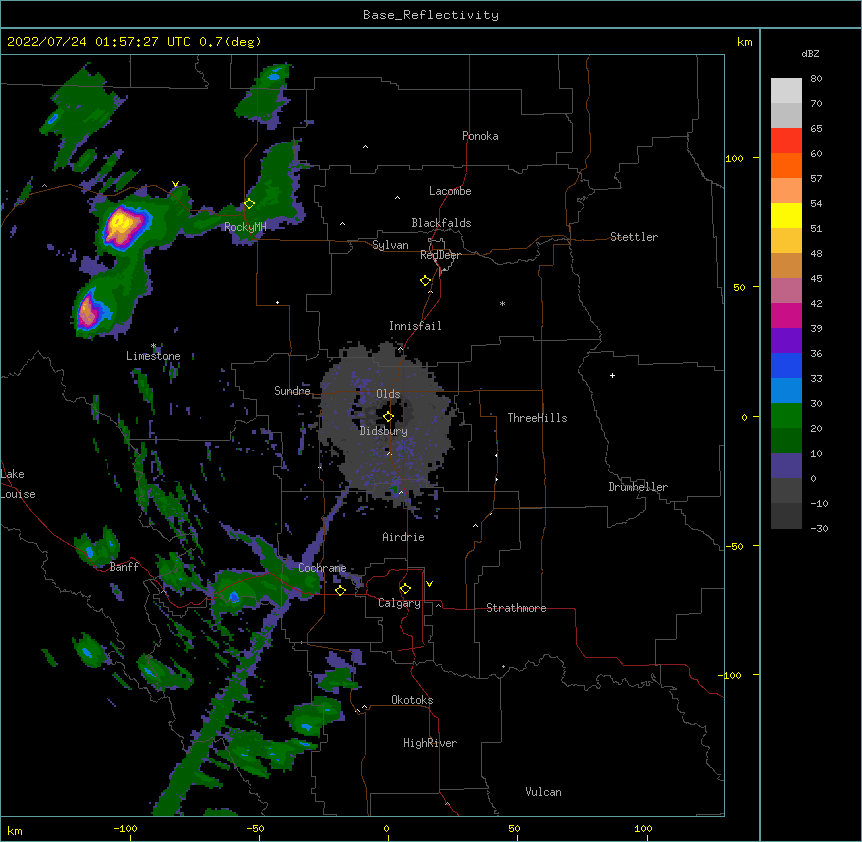Click the ThreeHills city label

(537, 418)
